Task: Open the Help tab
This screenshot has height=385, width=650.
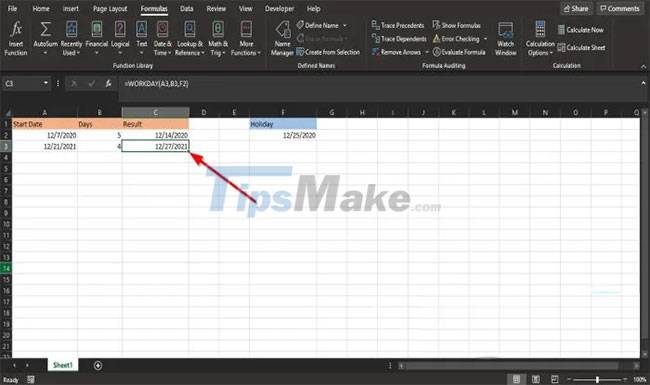Action: pos(313,8)
